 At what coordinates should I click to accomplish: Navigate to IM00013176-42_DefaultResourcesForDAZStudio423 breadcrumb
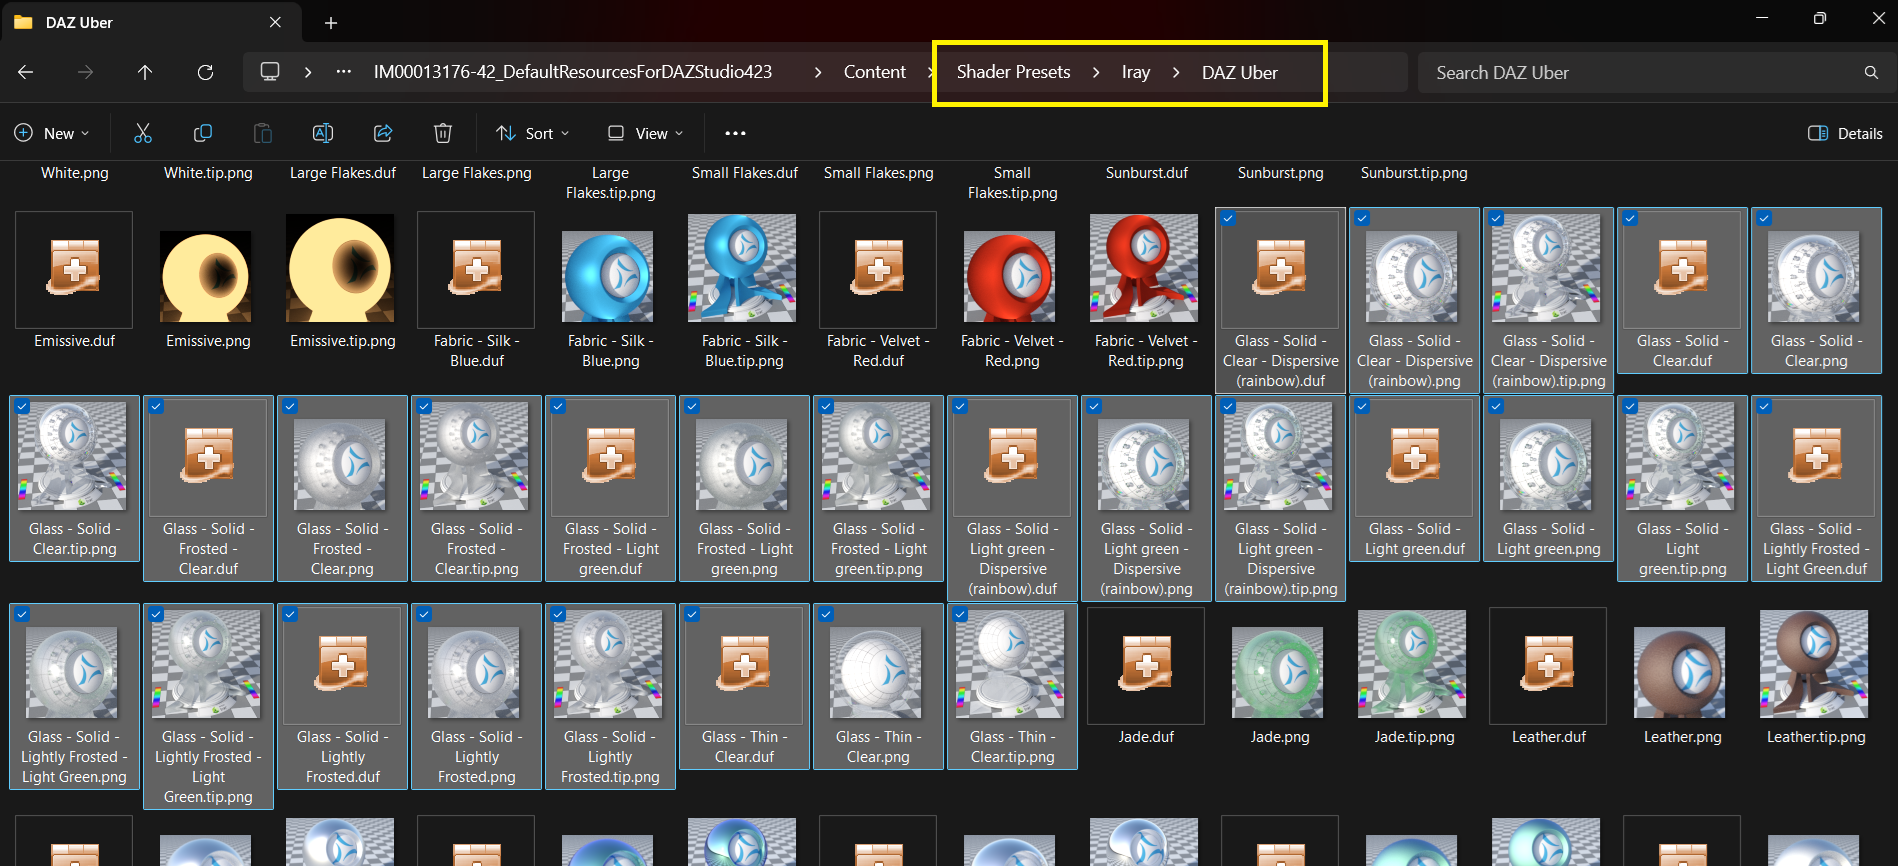[573, 72]
